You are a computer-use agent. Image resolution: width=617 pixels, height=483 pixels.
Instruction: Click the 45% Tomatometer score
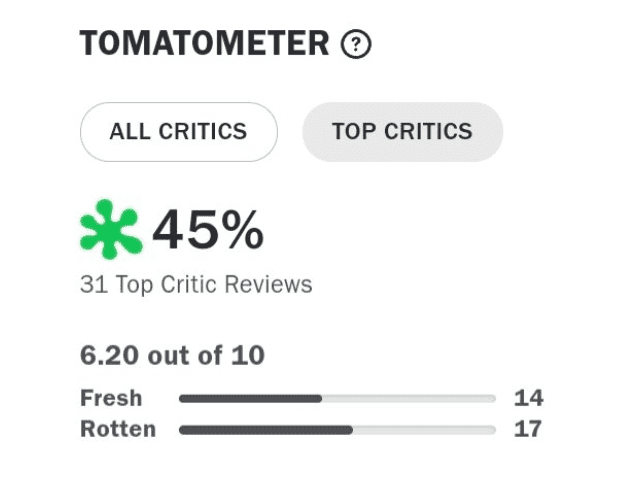(x=208, y=231)
